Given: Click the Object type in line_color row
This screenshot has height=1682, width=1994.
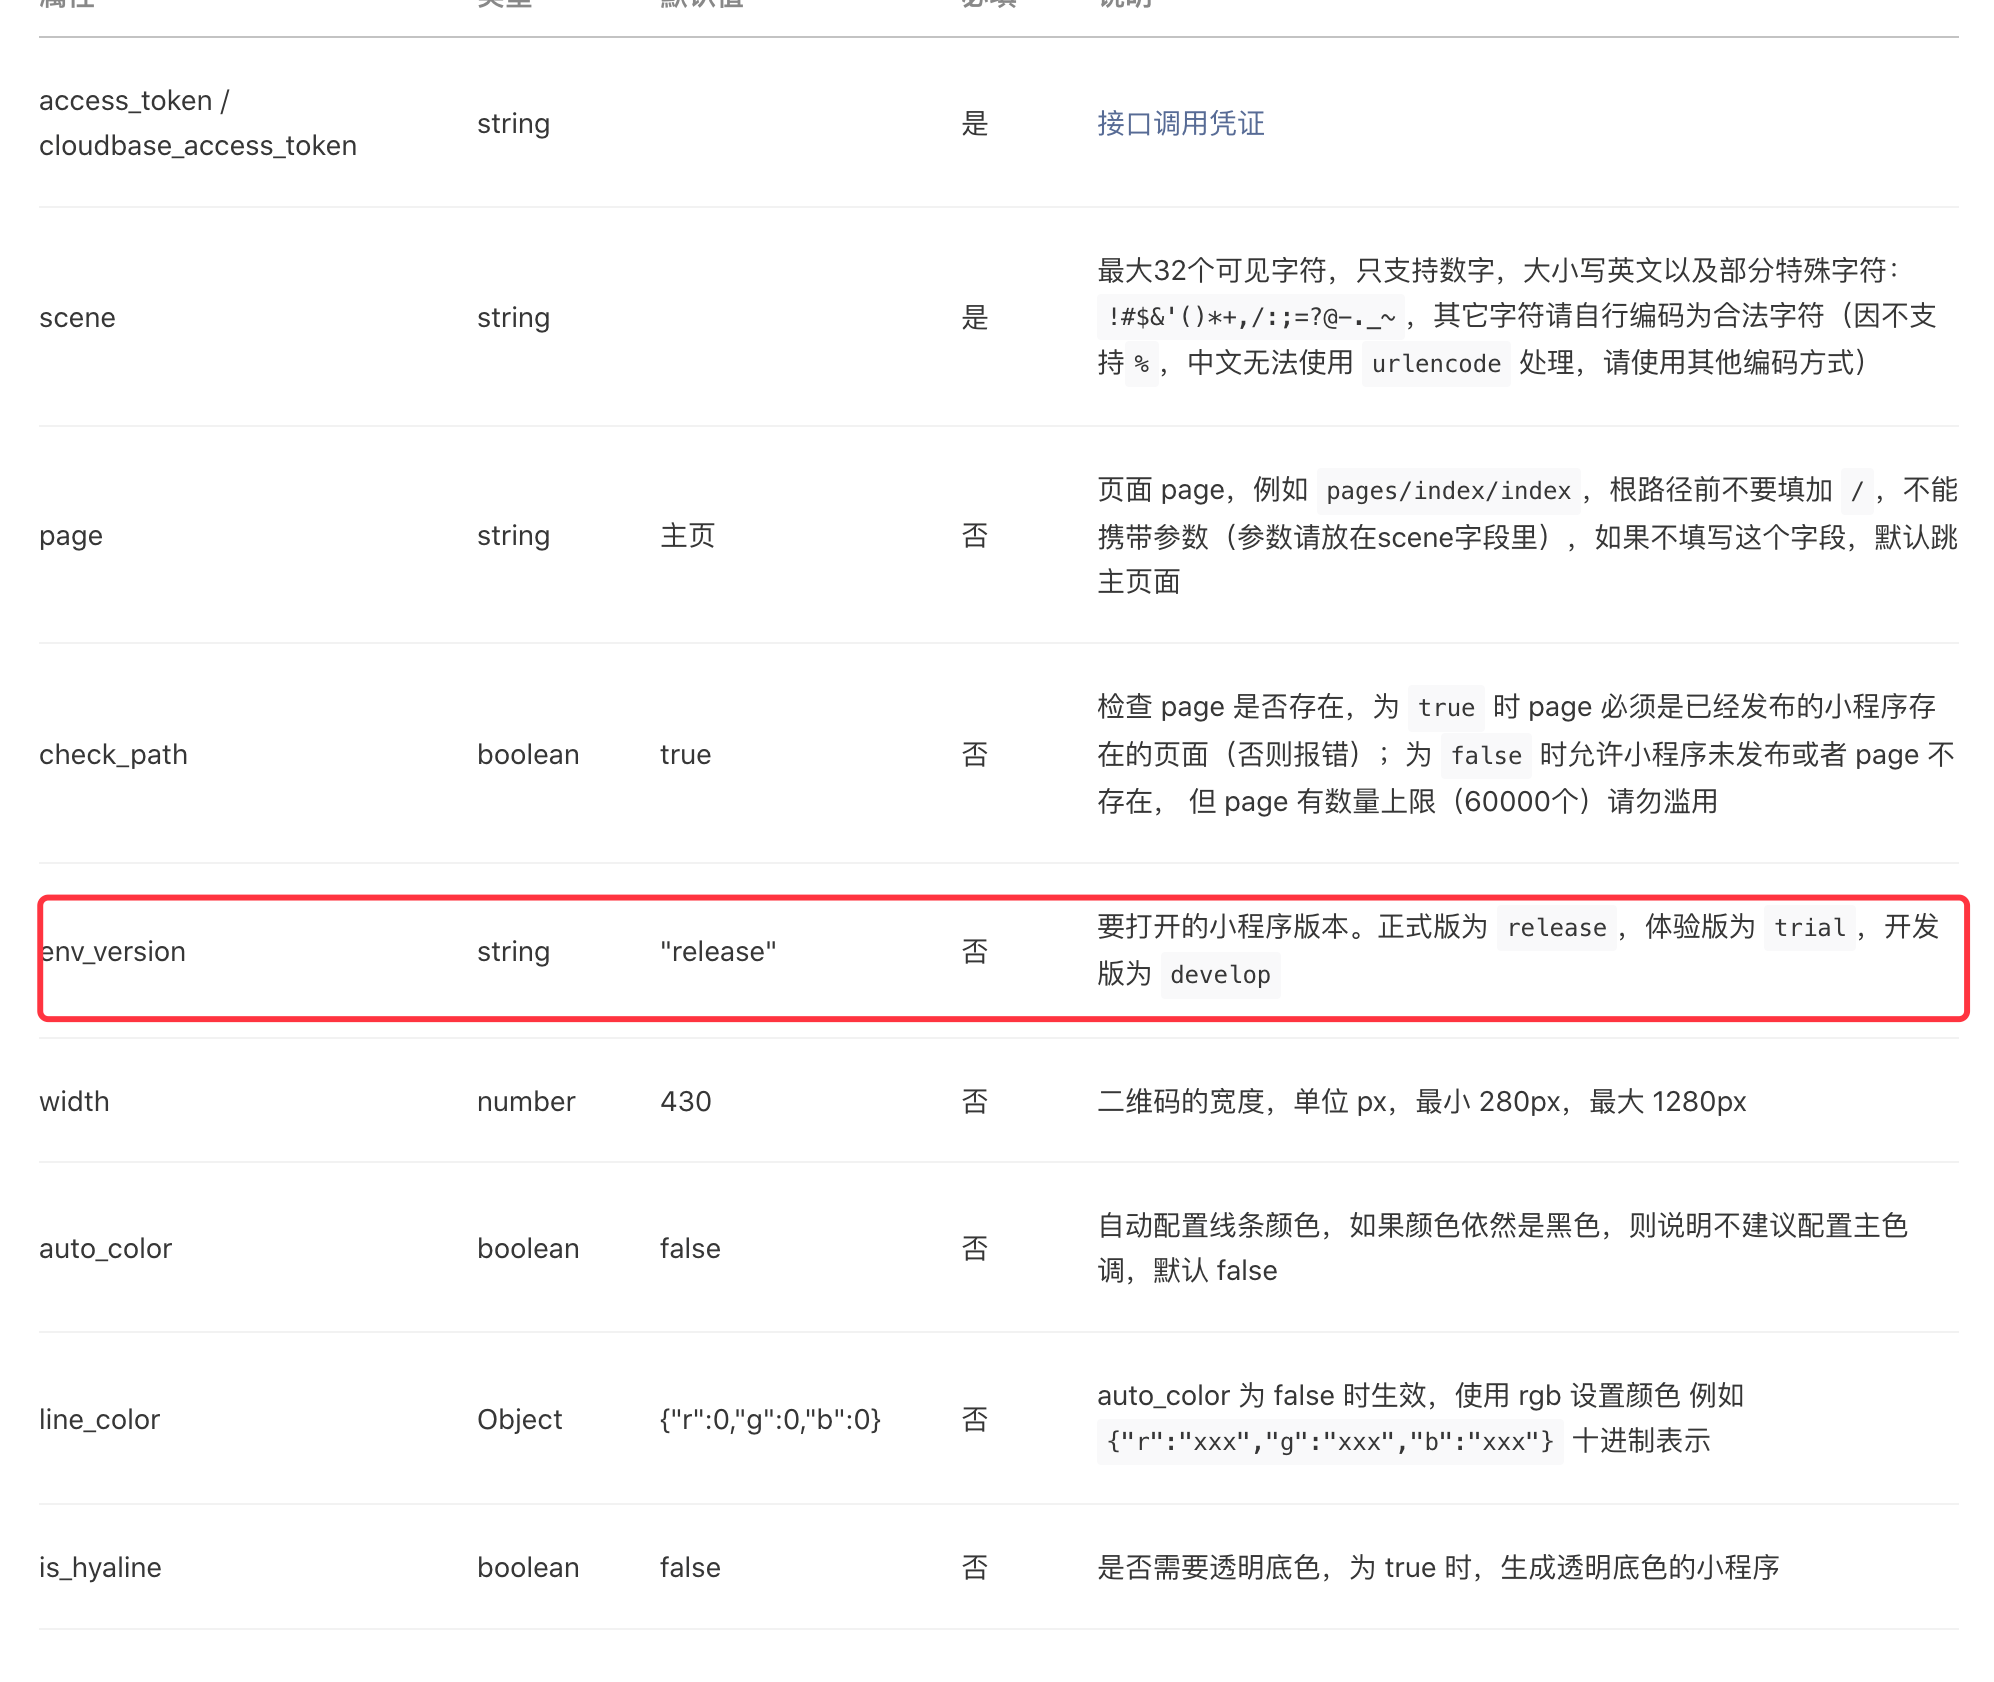Looking at the screenshot, I should pyautogui.click(x=519, y=1420).
